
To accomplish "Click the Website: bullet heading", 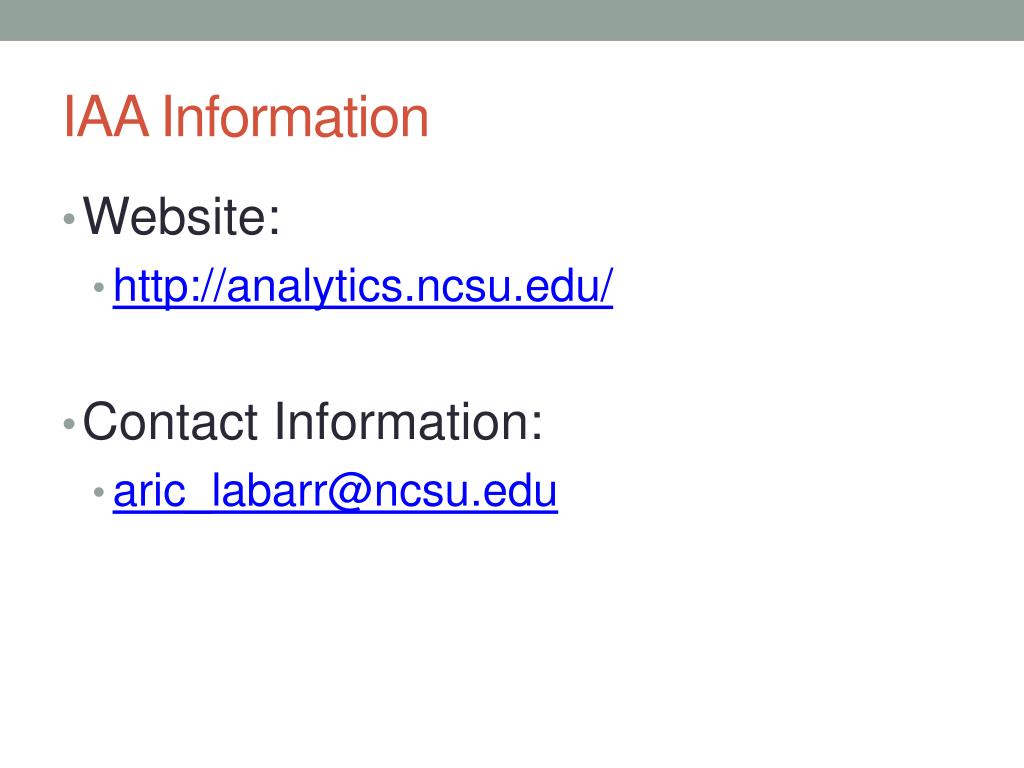I will coord(182,216).
